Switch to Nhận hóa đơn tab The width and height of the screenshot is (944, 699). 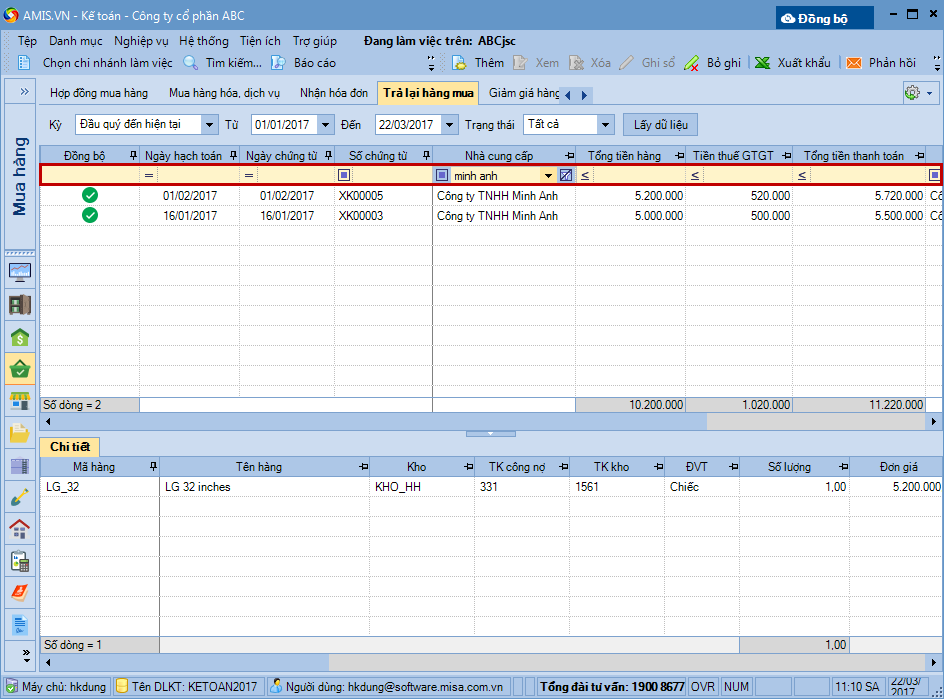[334, 93]
